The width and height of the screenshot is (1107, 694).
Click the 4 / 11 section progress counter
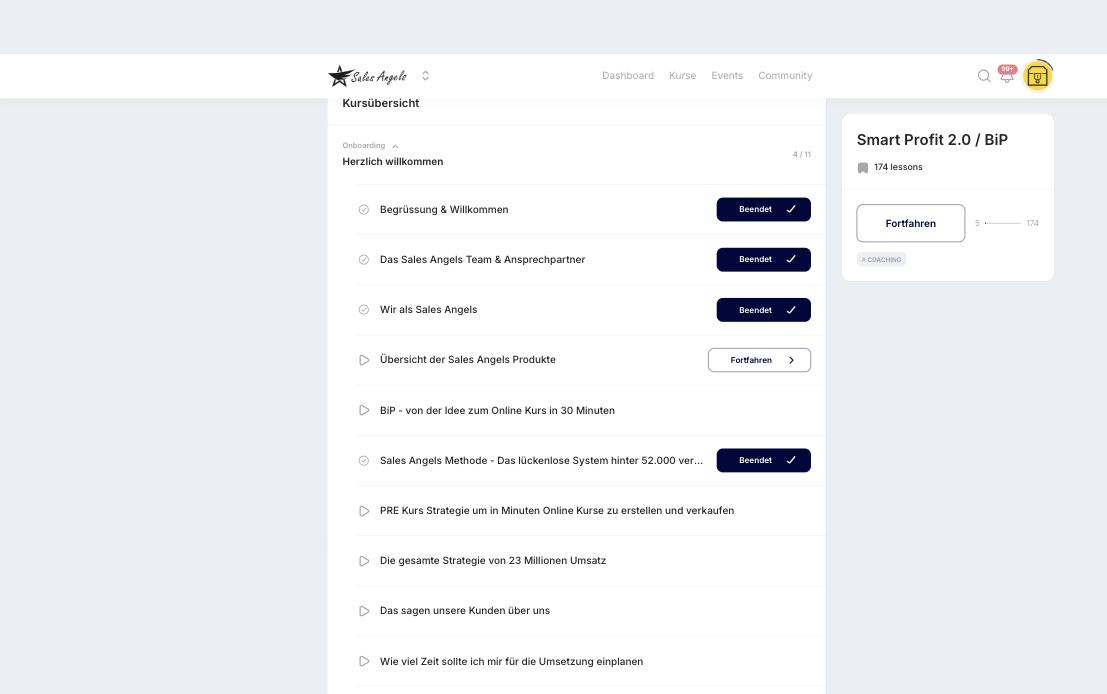coord(801,154)
